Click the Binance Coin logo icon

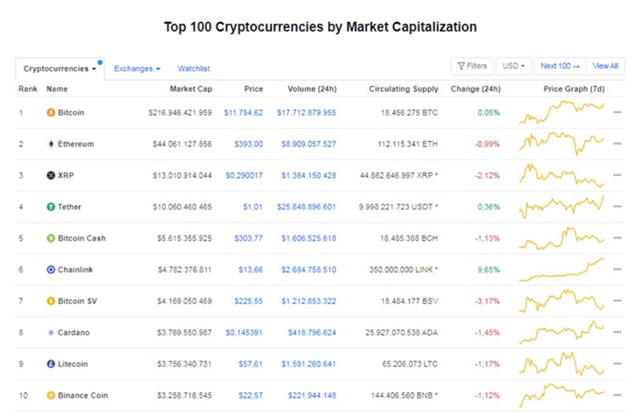(x=51, y=395)
